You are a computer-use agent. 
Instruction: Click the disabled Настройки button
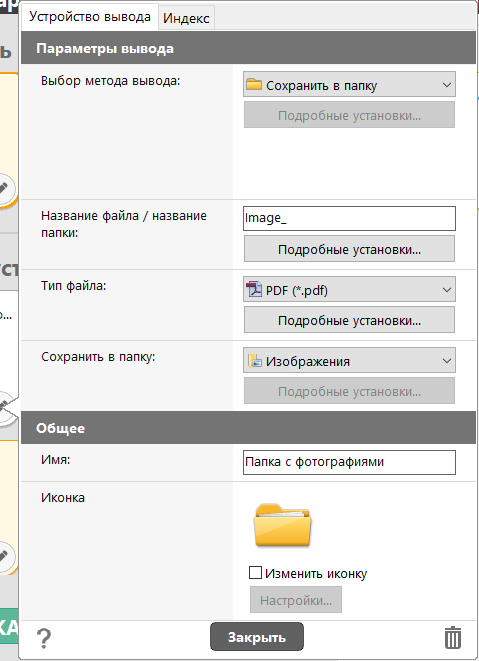coord(296,600)
